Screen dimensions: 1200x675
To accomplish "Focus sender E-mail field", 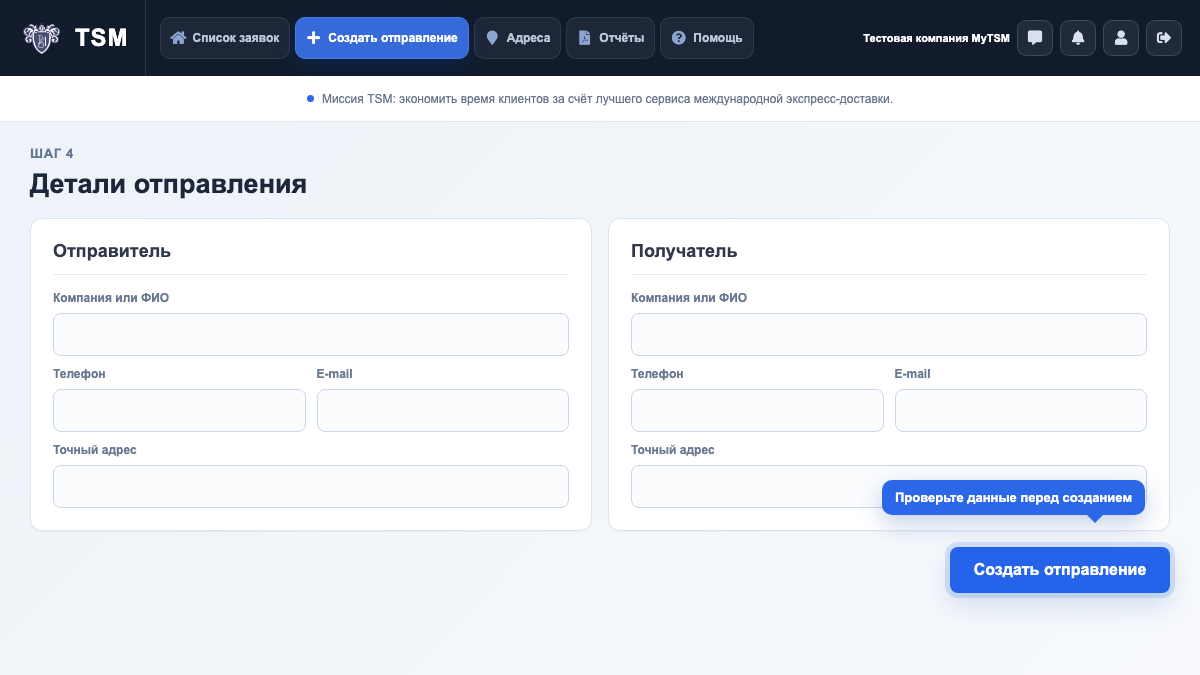I will 443,410.
